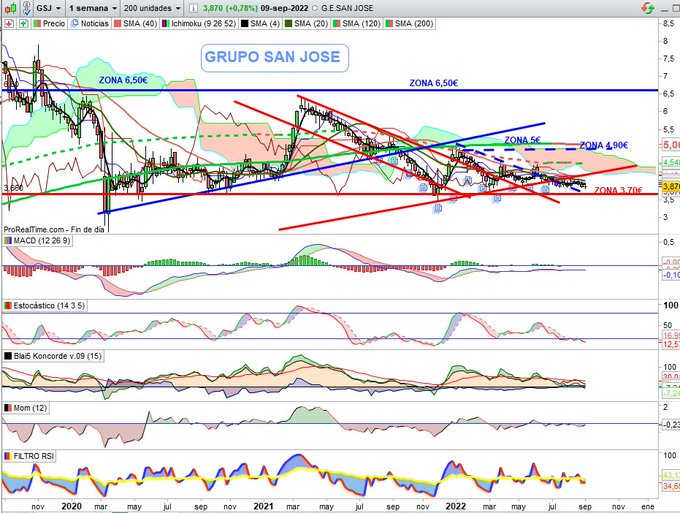Image resolution: width=680 pixels, height=513 pixels.
Task: Open the Blai5 Koncorde v.09 (15) label
Action: [x=53, y=356]
